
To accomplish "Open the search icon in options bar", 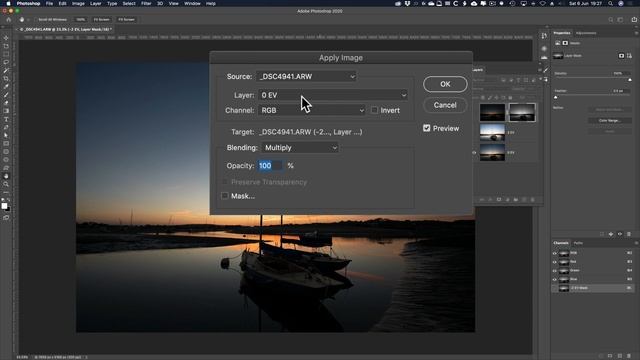I will point(611,19).
